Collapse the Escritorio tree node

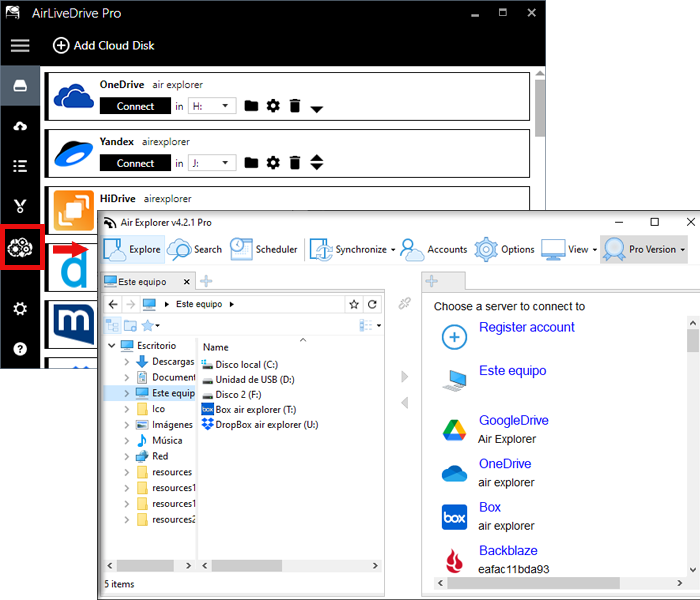point(112,346)
